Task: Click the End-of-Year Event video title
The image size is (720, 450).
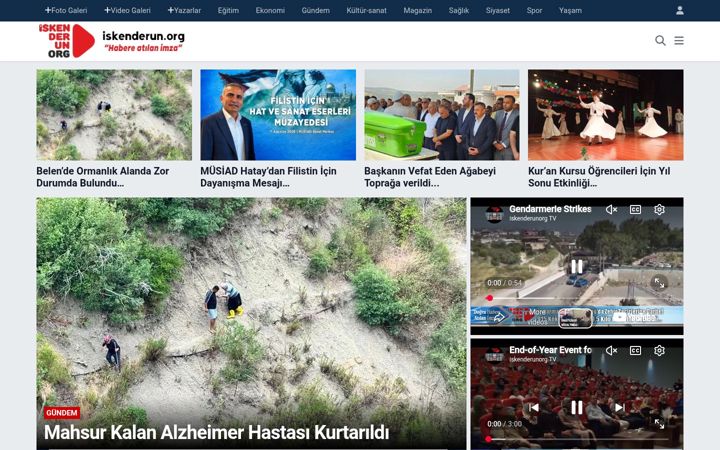Action: pos(550,350)
